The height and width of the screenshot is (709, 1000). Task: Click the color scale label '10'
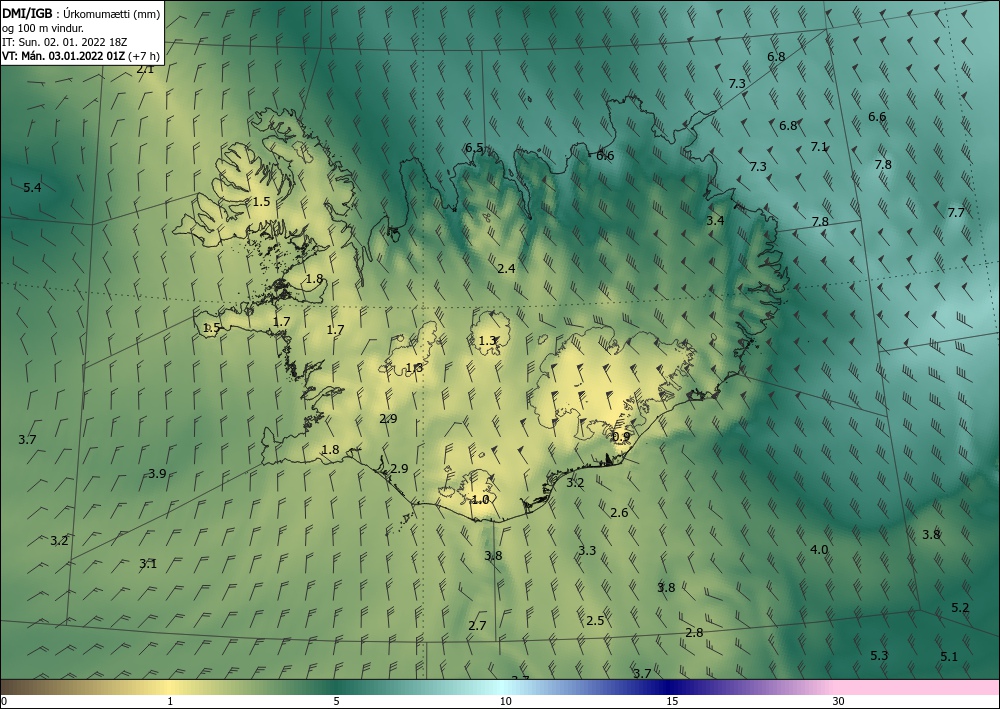point(505,701)
